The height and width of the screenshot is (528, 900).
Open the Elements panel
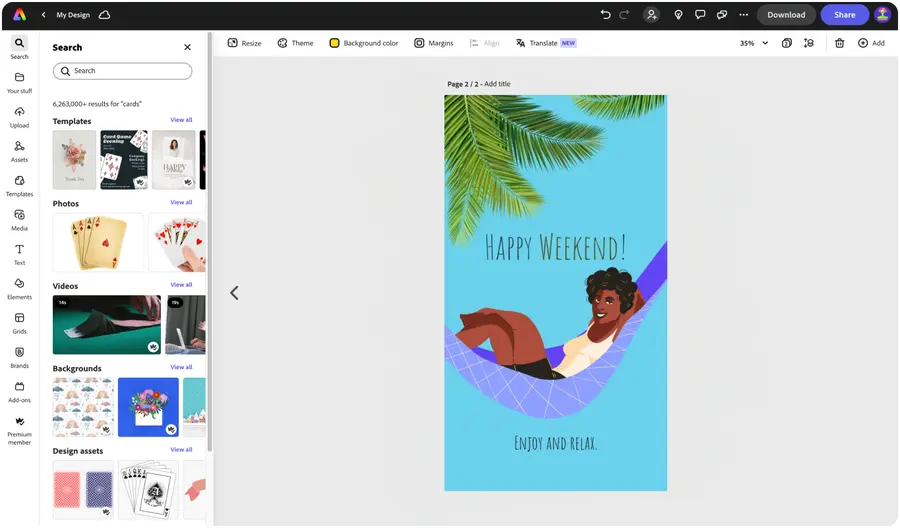pyautogui.click(x=19, y=288)
